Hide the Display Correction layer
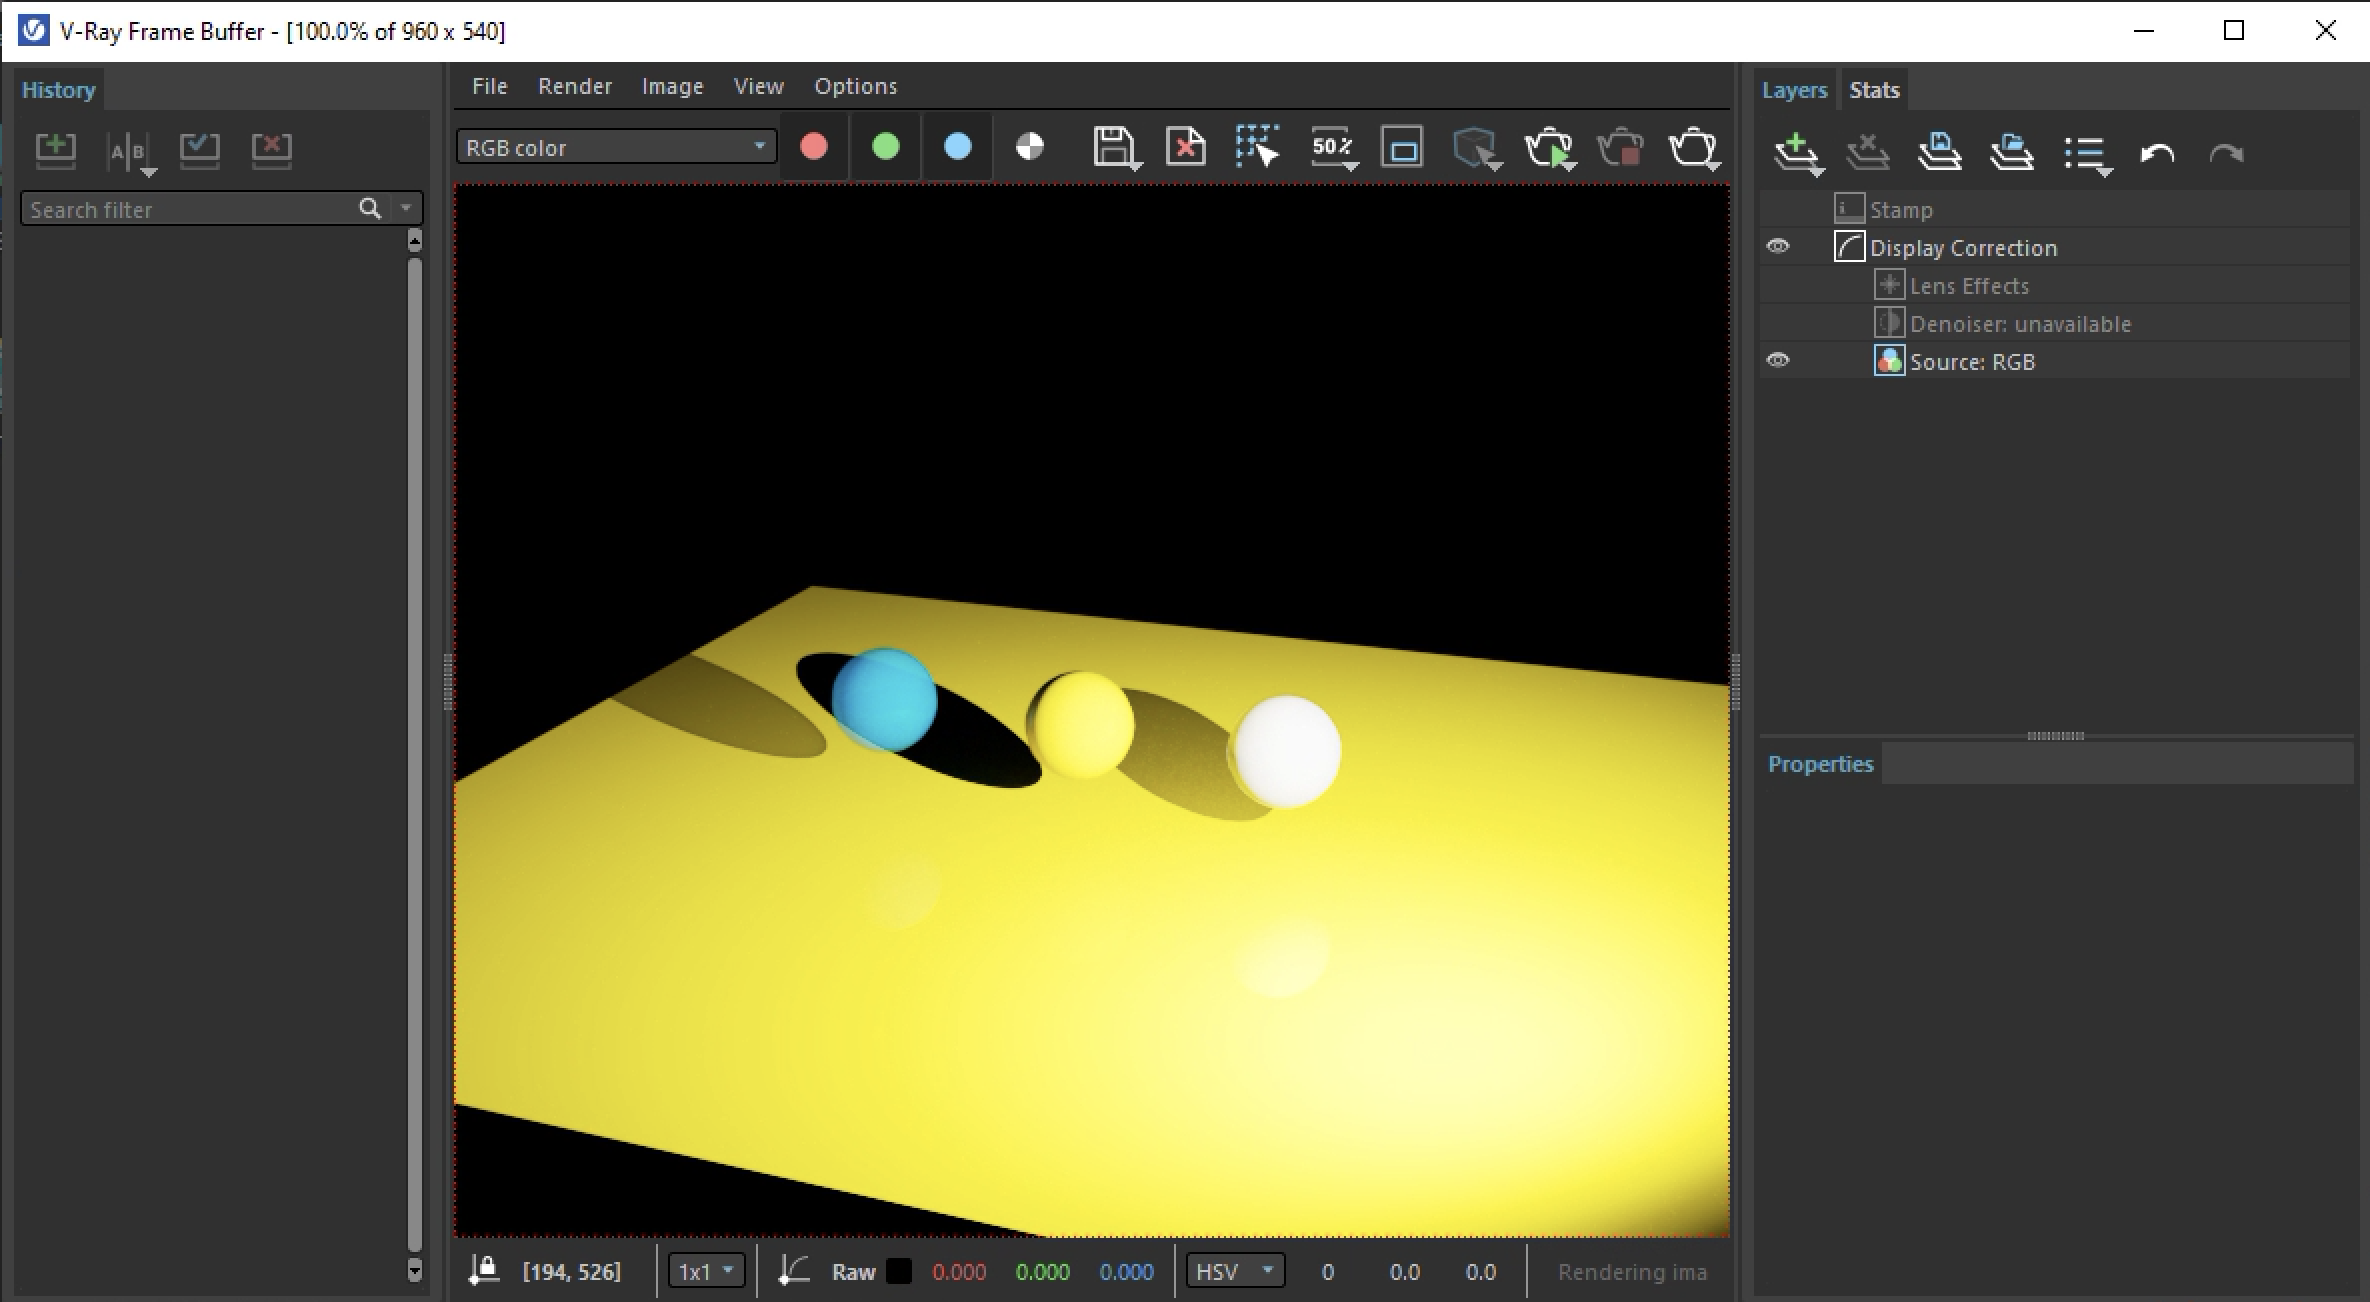 tap(1778, 247)
